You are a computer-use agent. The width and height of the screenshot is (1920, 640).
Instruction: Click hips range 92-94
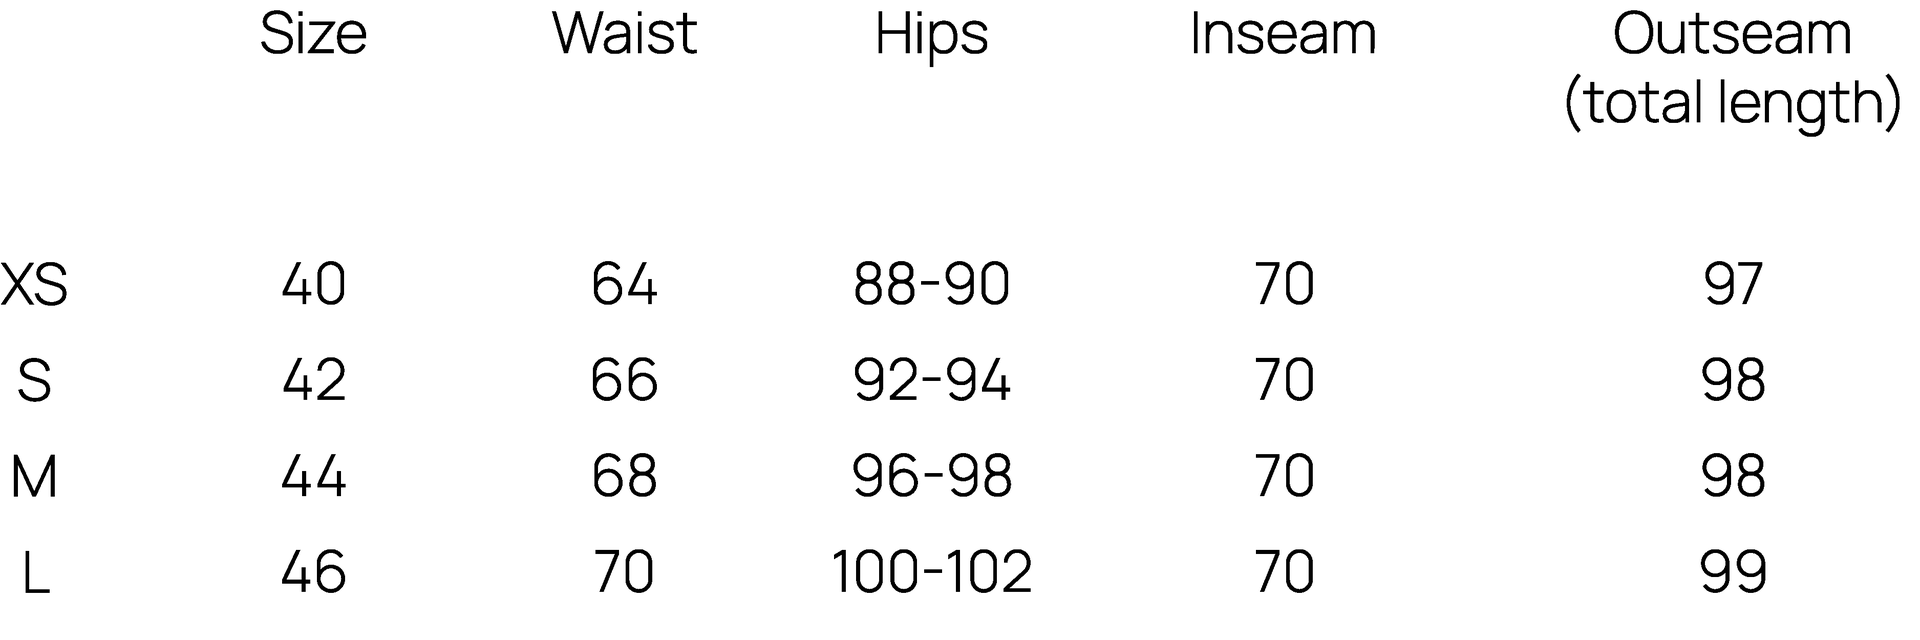pos(931,381)
